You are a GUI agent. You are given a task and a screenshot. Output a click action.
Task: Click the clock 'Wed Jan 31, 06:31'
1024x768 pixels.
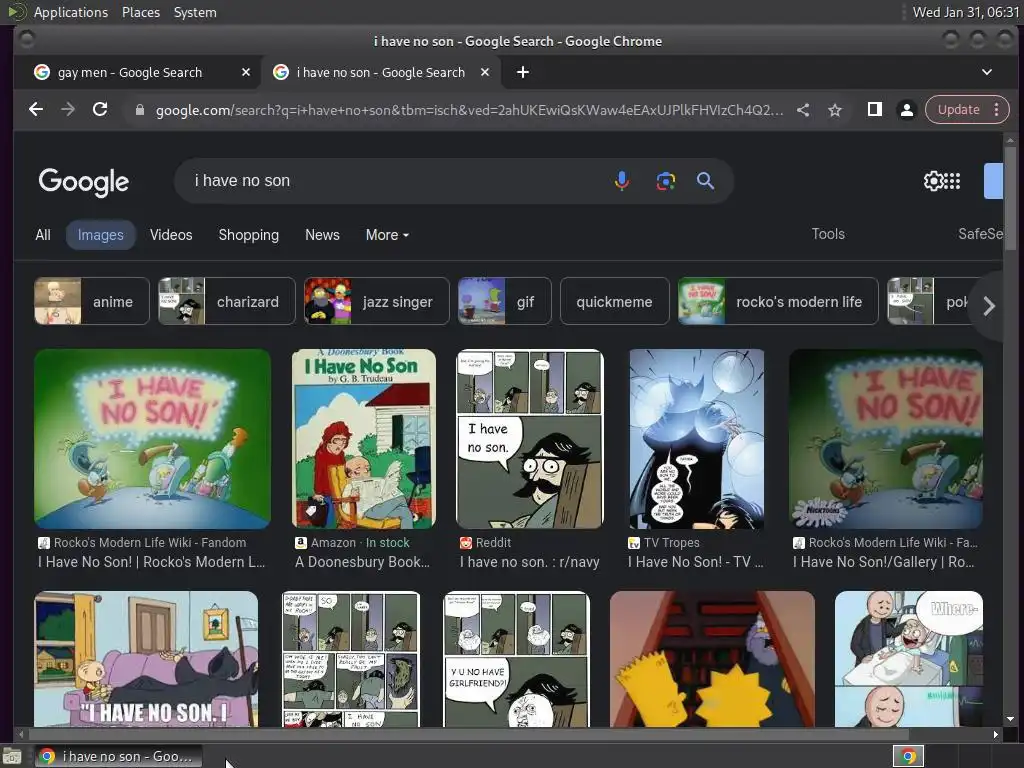(965, 12)
